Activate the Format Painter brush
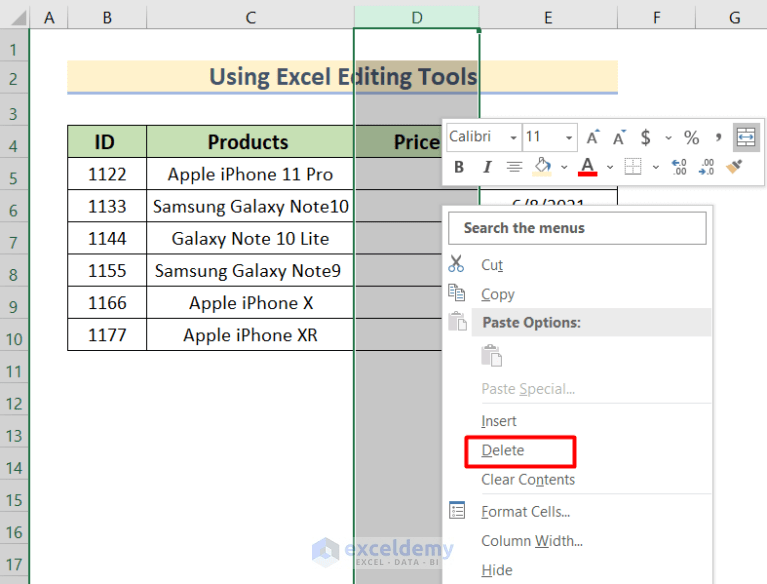Image resolution: width=767 pixels, height=584 pixels. click(x=734, y=167)
